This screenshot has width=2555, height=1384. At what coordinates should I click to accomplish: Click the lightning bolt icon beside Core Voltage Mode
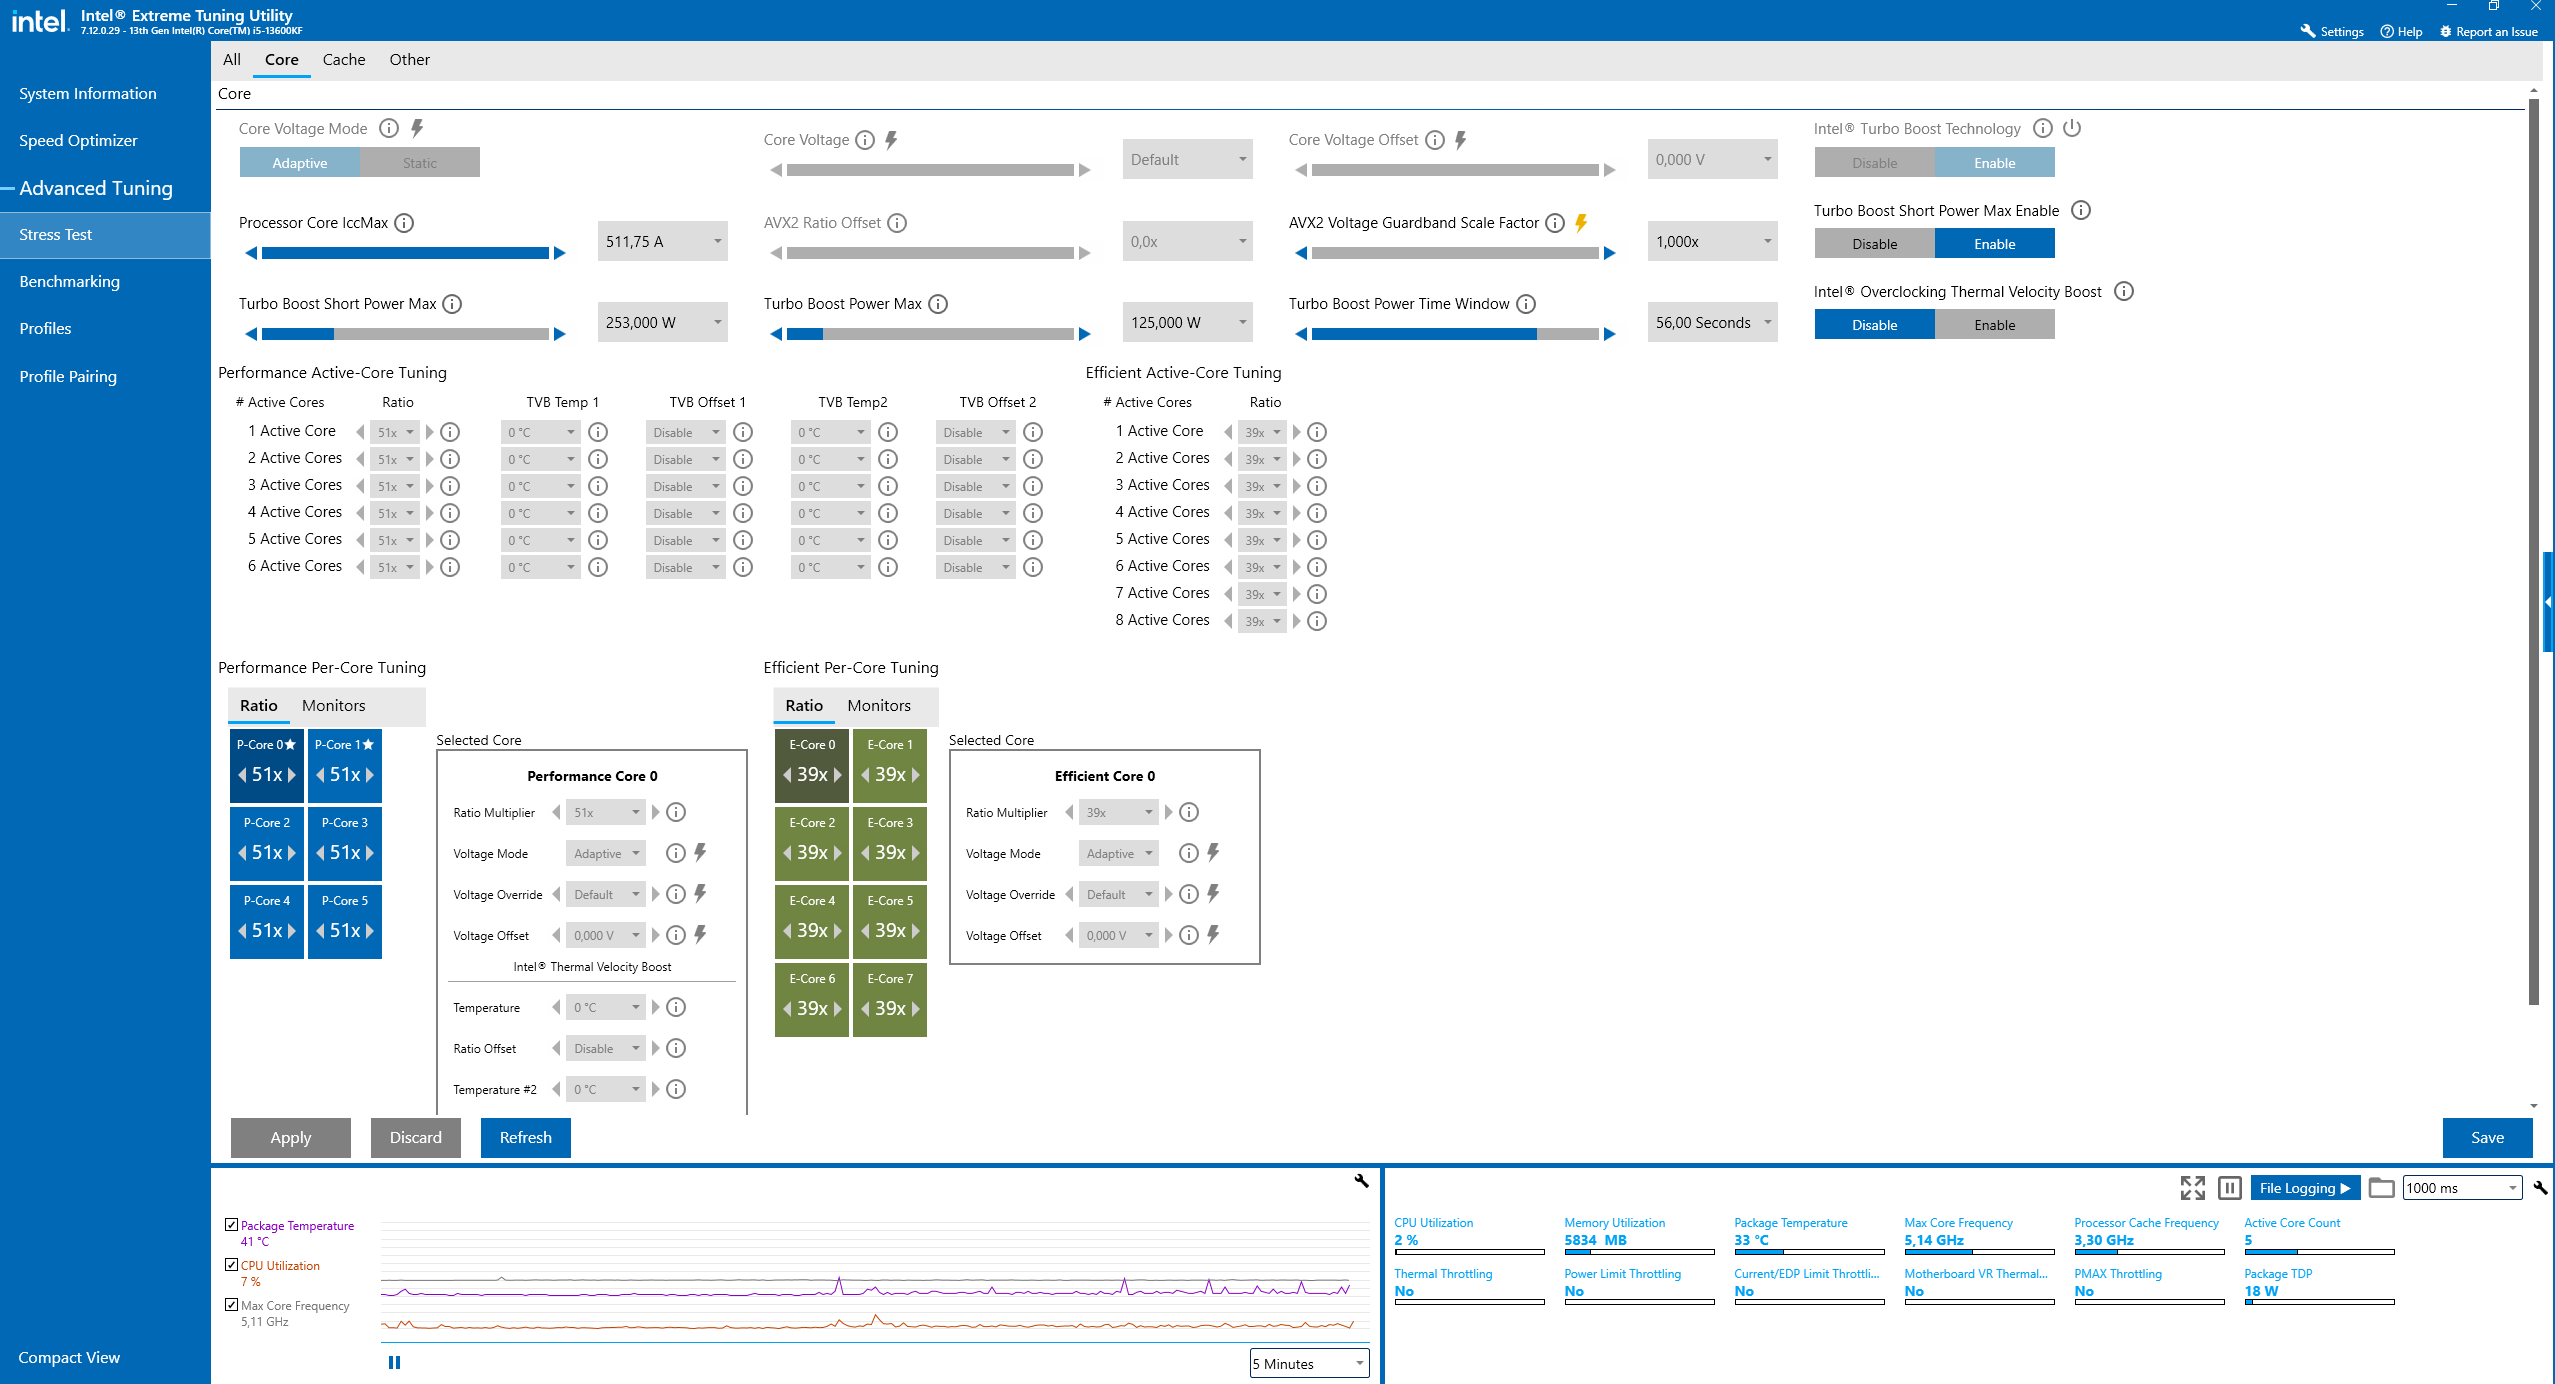(x=417, y=128)
